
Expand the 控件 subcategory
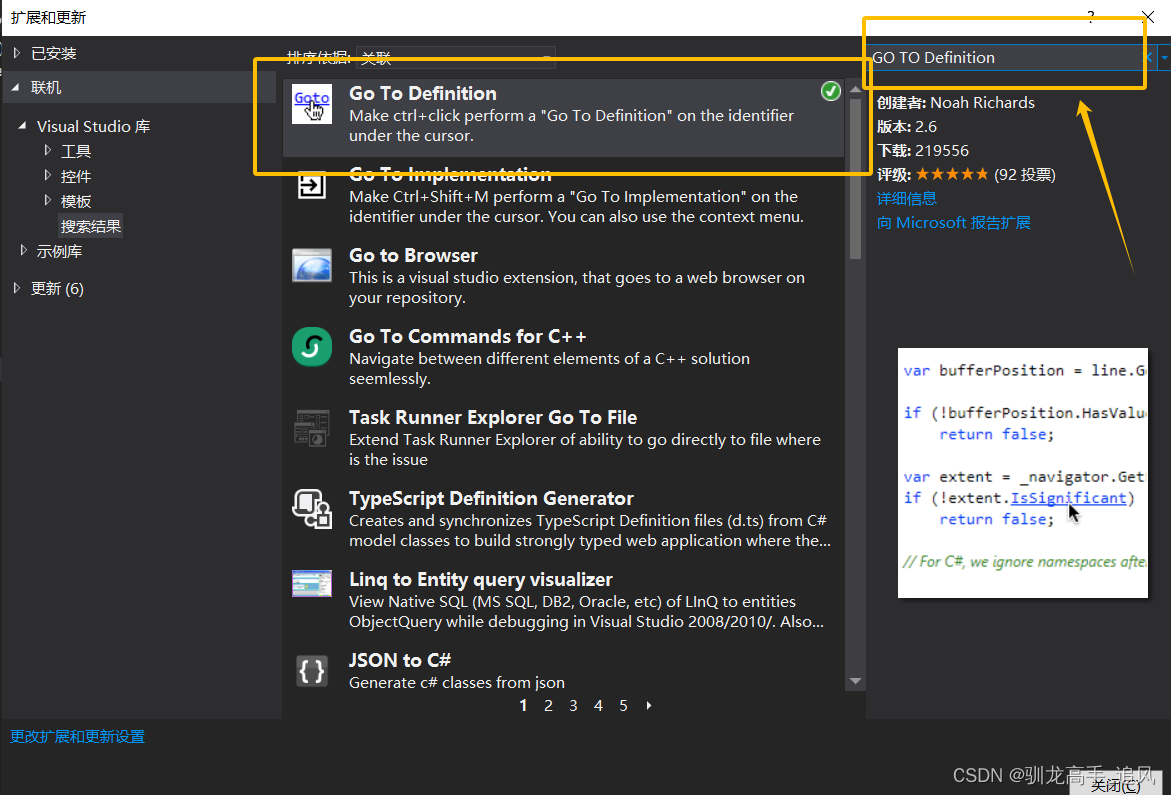(x=48, y=176)
